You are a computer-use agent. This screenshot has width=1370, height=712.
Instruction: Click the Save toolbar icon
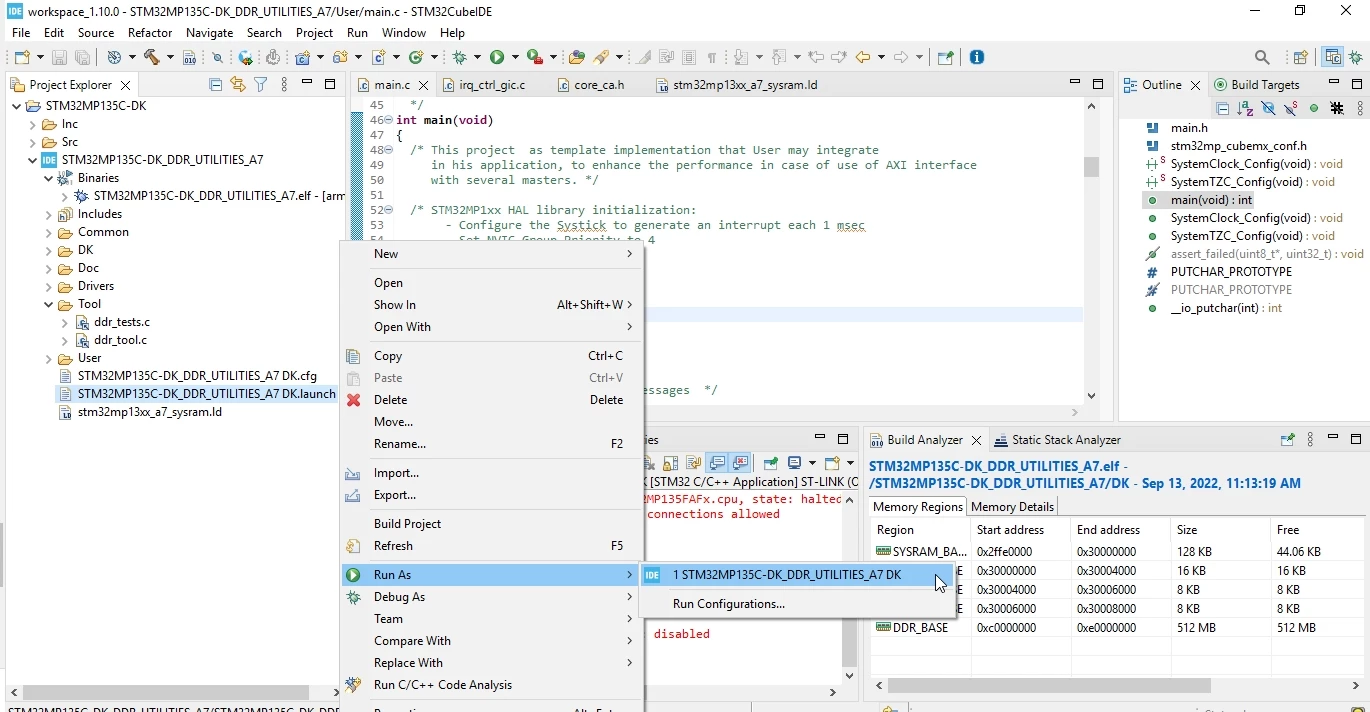click(x=59, y=57)
